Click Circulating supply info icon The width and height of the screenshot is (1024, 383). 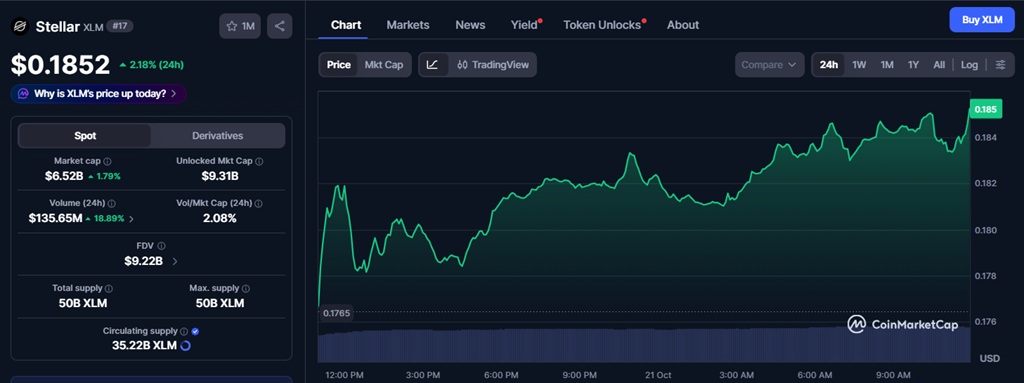[184, 331]
